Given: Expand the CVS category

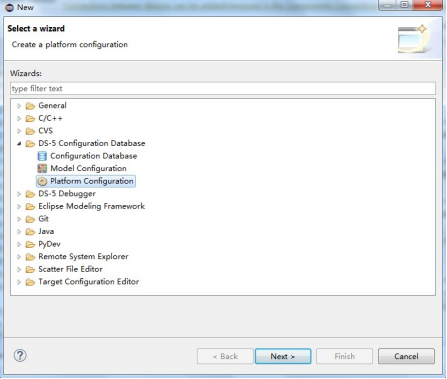Looking at the screenshot, I should [19, 131].
